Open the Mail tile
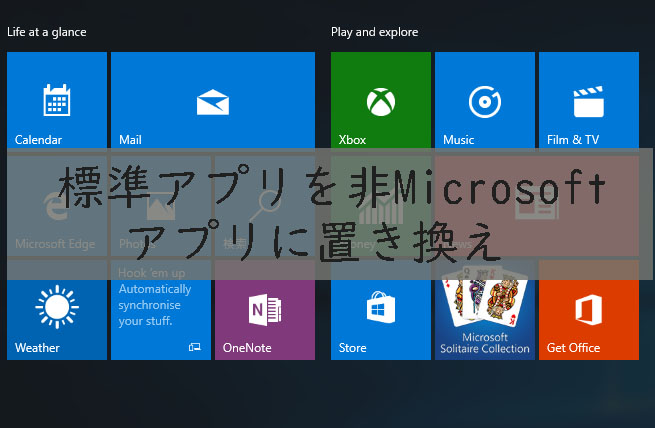The width and height of the screenshot is (655, 428). point(213,100)
